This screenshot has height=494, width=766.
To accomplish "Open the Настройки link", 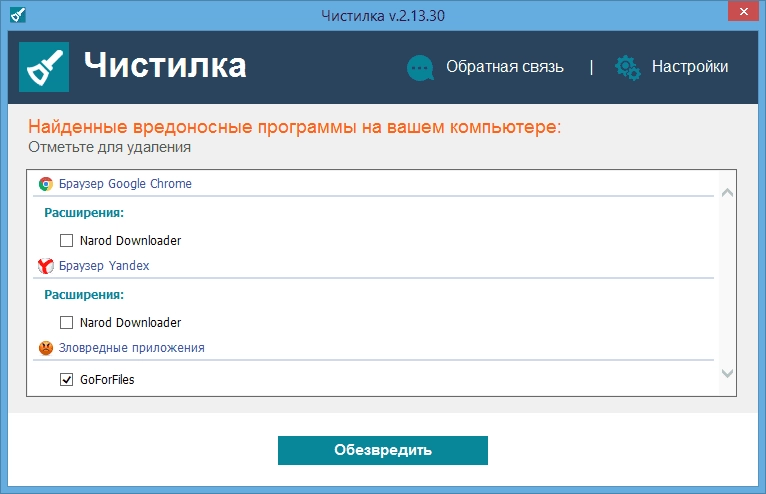I will [x=690, y=66].
